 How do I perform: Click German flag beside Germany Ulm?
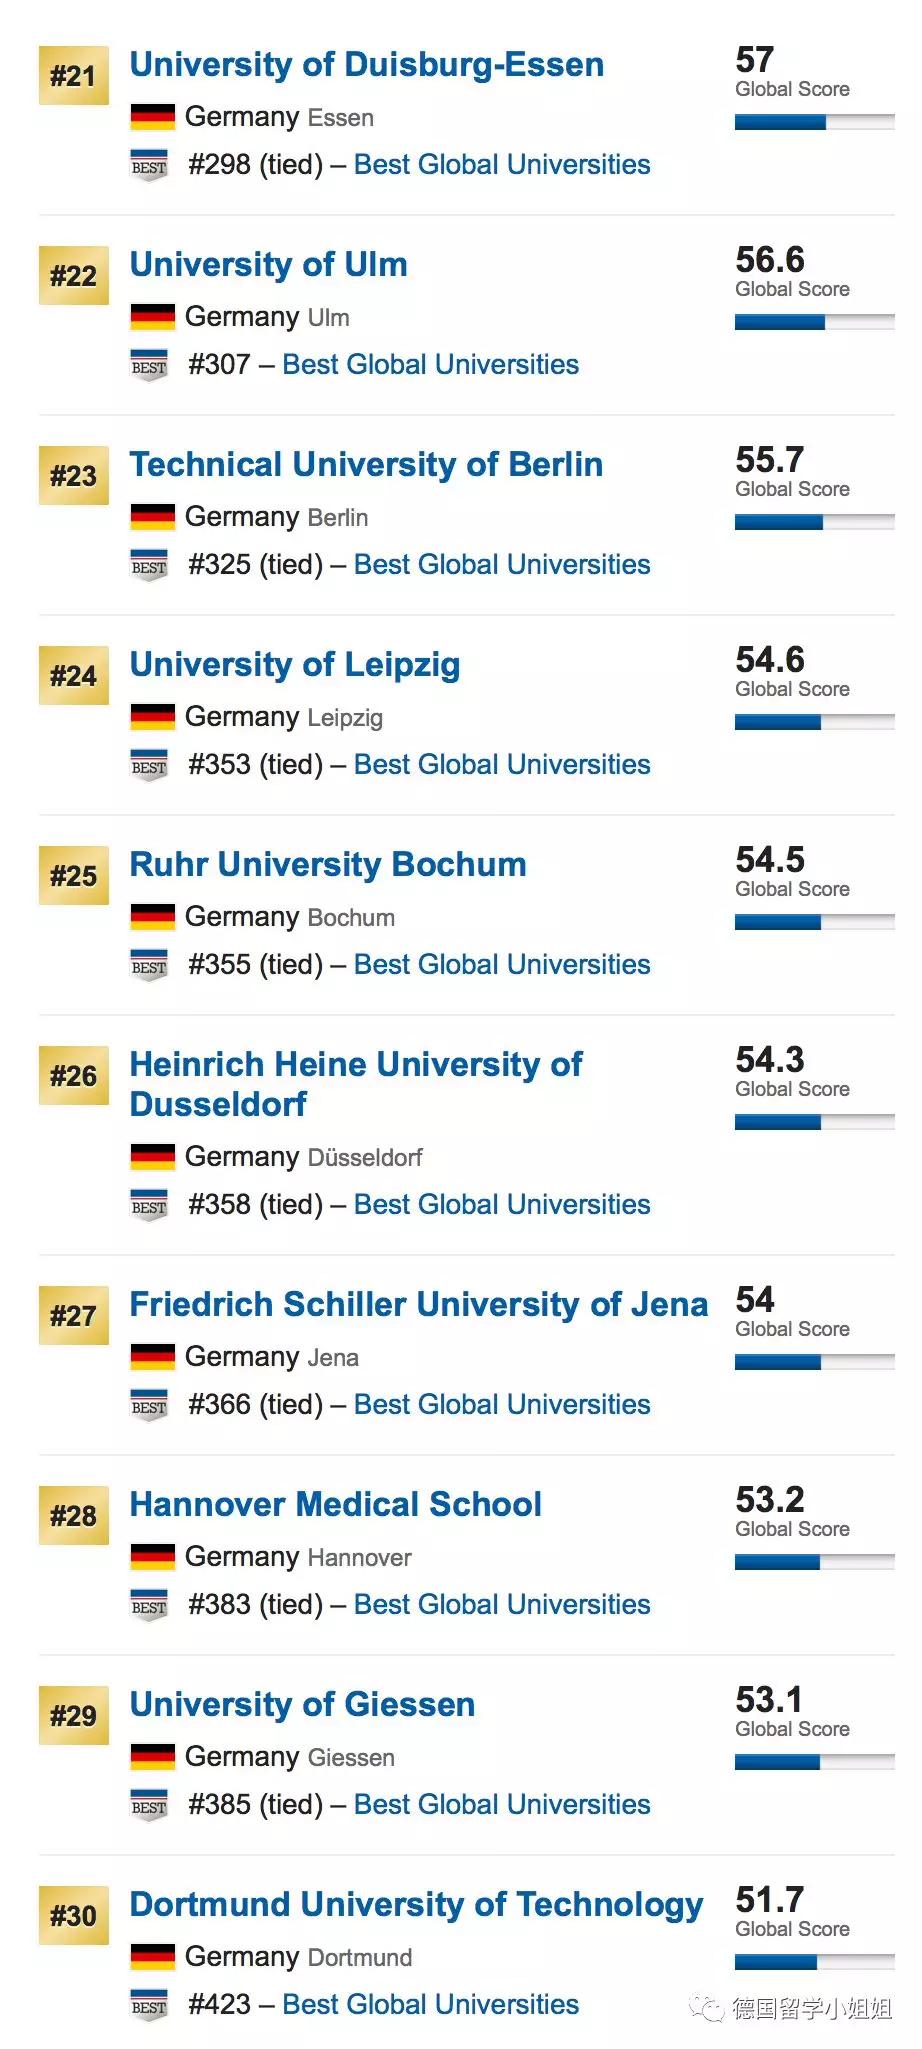pyautogui.click(x=153, y=317)
